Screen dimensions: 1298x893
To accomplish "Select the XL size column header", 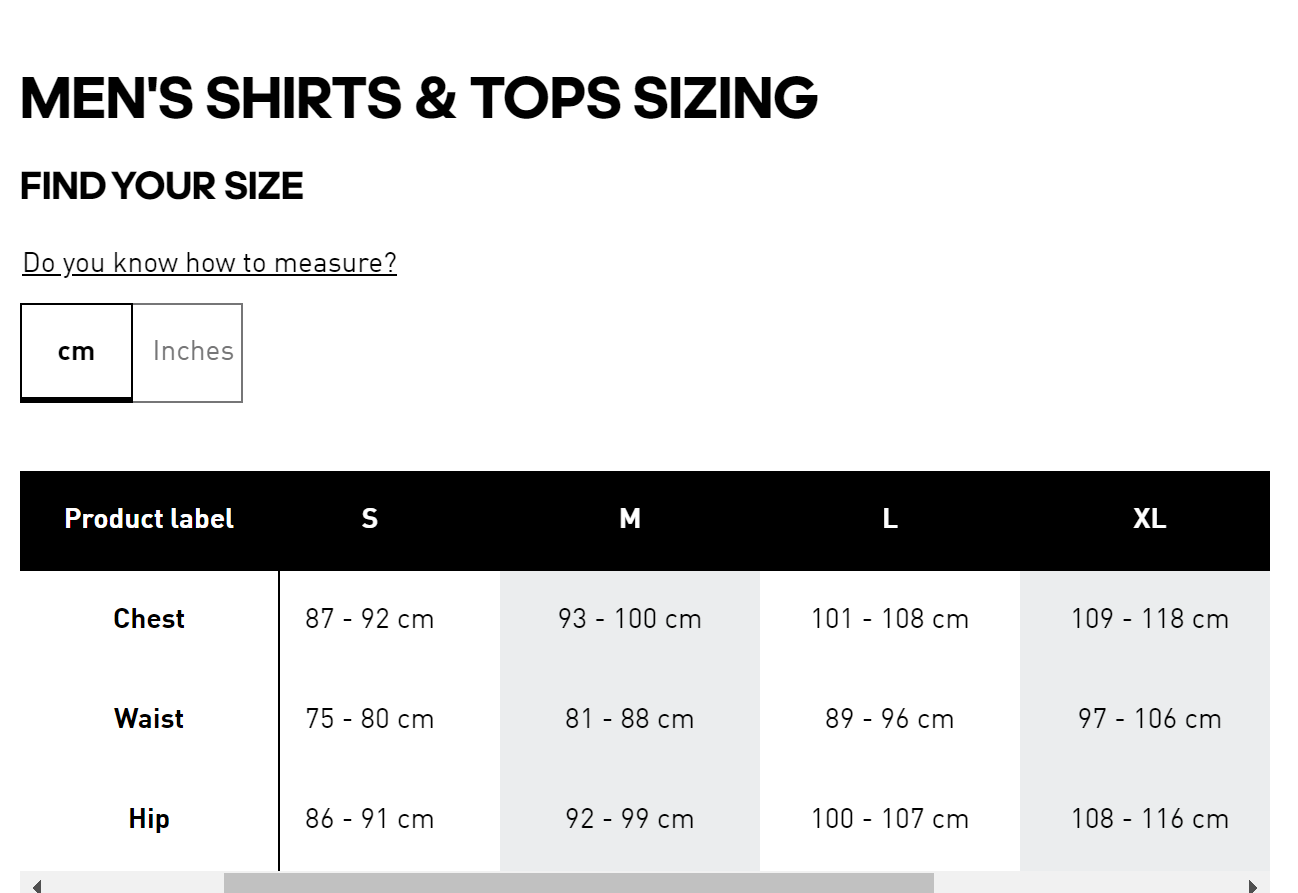I will tap(1149, 519).
